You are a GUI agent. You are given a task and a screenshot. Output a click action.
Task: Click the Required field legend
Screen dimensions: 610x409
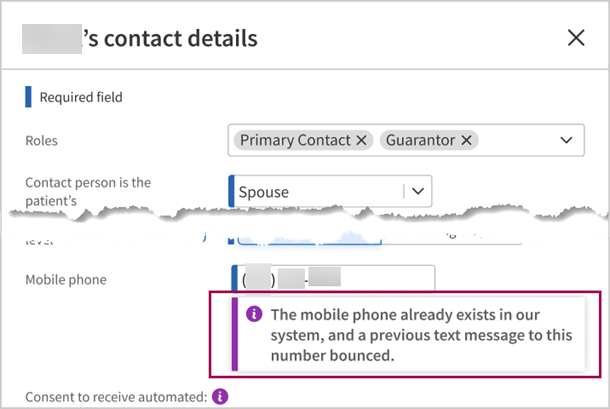click(x=80, y=97)
